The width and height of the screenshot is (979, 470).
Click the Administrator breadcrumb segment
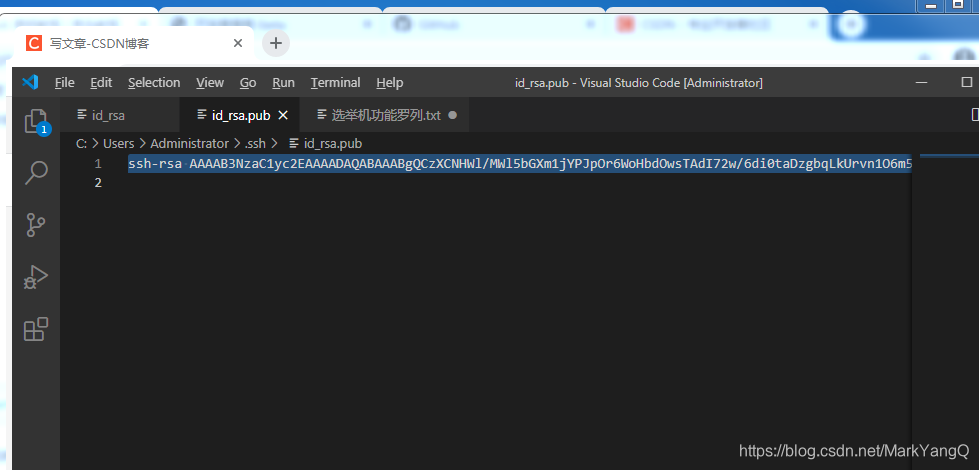190,144
